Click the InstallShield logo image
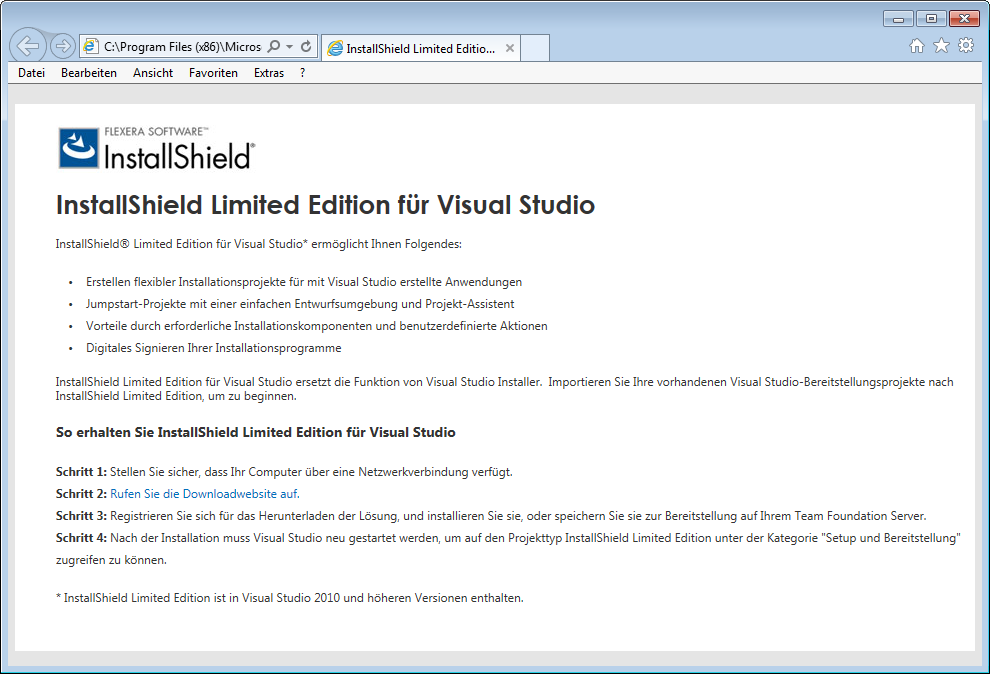The width and height of the screenshot is (990, 674). 157,148
